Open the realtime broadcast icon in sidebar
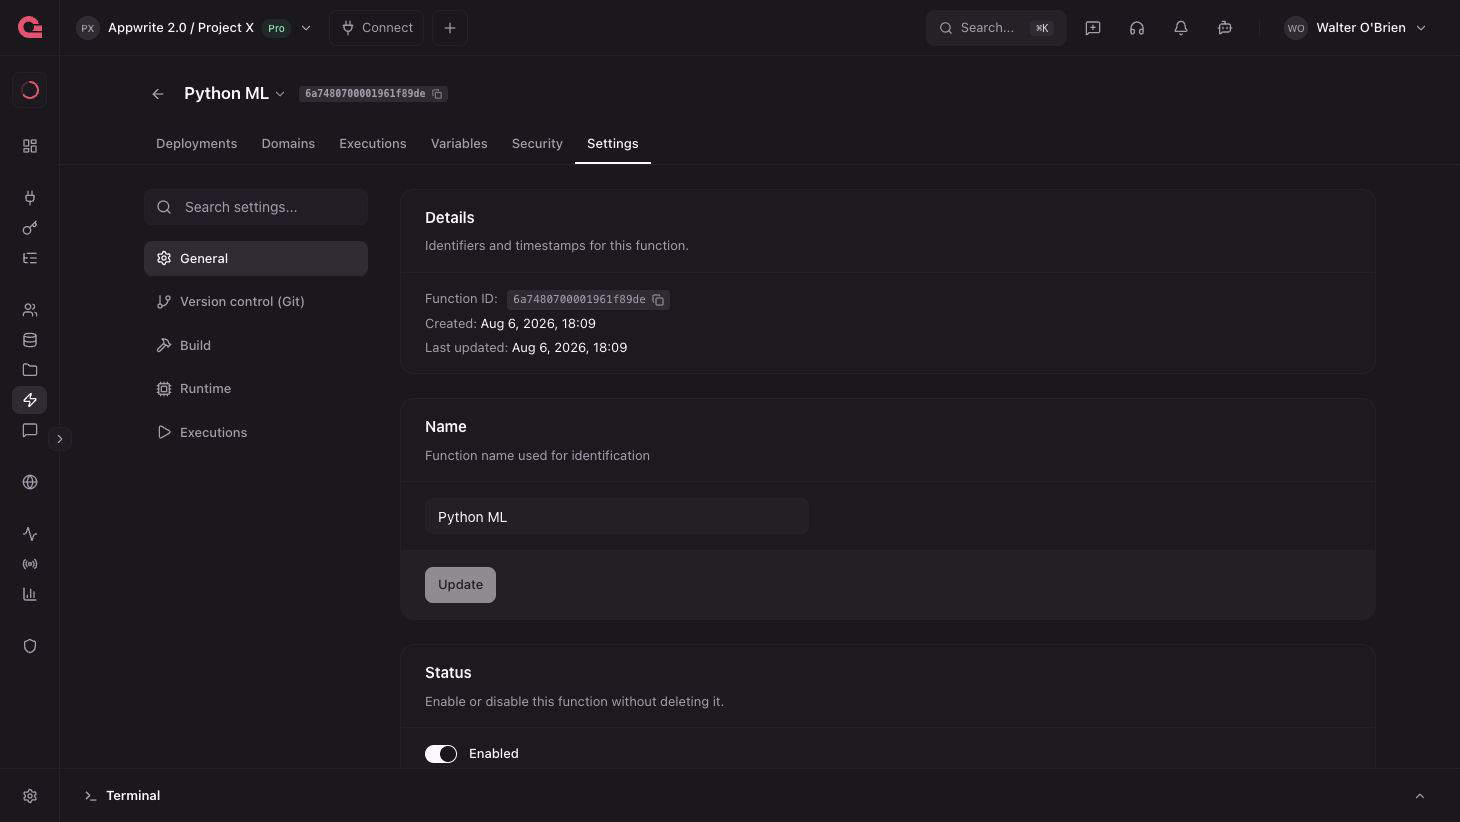Screen dimensions: 1460x822 [30, 564]
